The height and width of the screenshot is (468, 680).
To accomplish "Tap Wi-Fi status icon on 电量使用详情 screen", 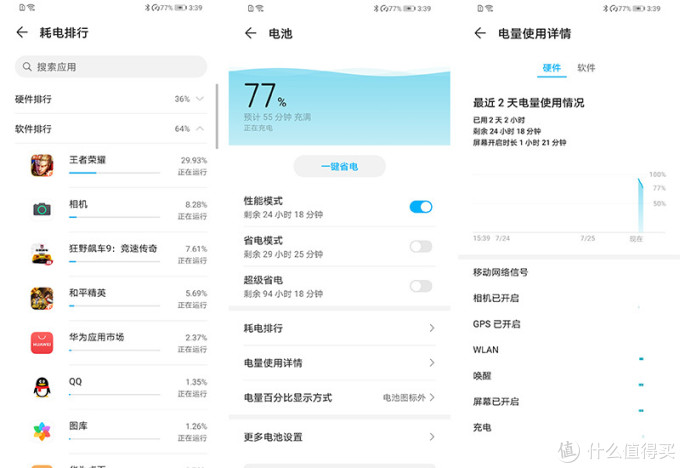I will click(490, 8).
